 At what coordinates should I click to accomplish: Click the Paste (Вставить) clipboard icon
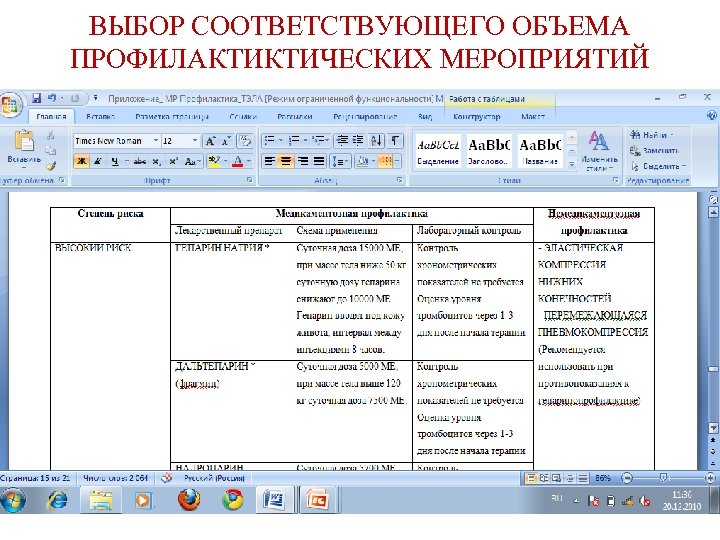[x=24, y=141]
